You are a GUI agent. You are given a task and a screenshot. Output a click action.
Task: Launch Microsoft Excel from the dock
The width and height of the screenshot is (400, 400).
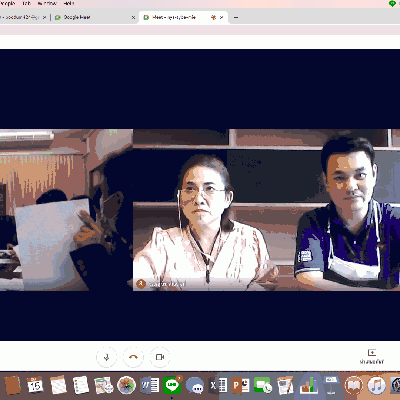coord(218,386)
